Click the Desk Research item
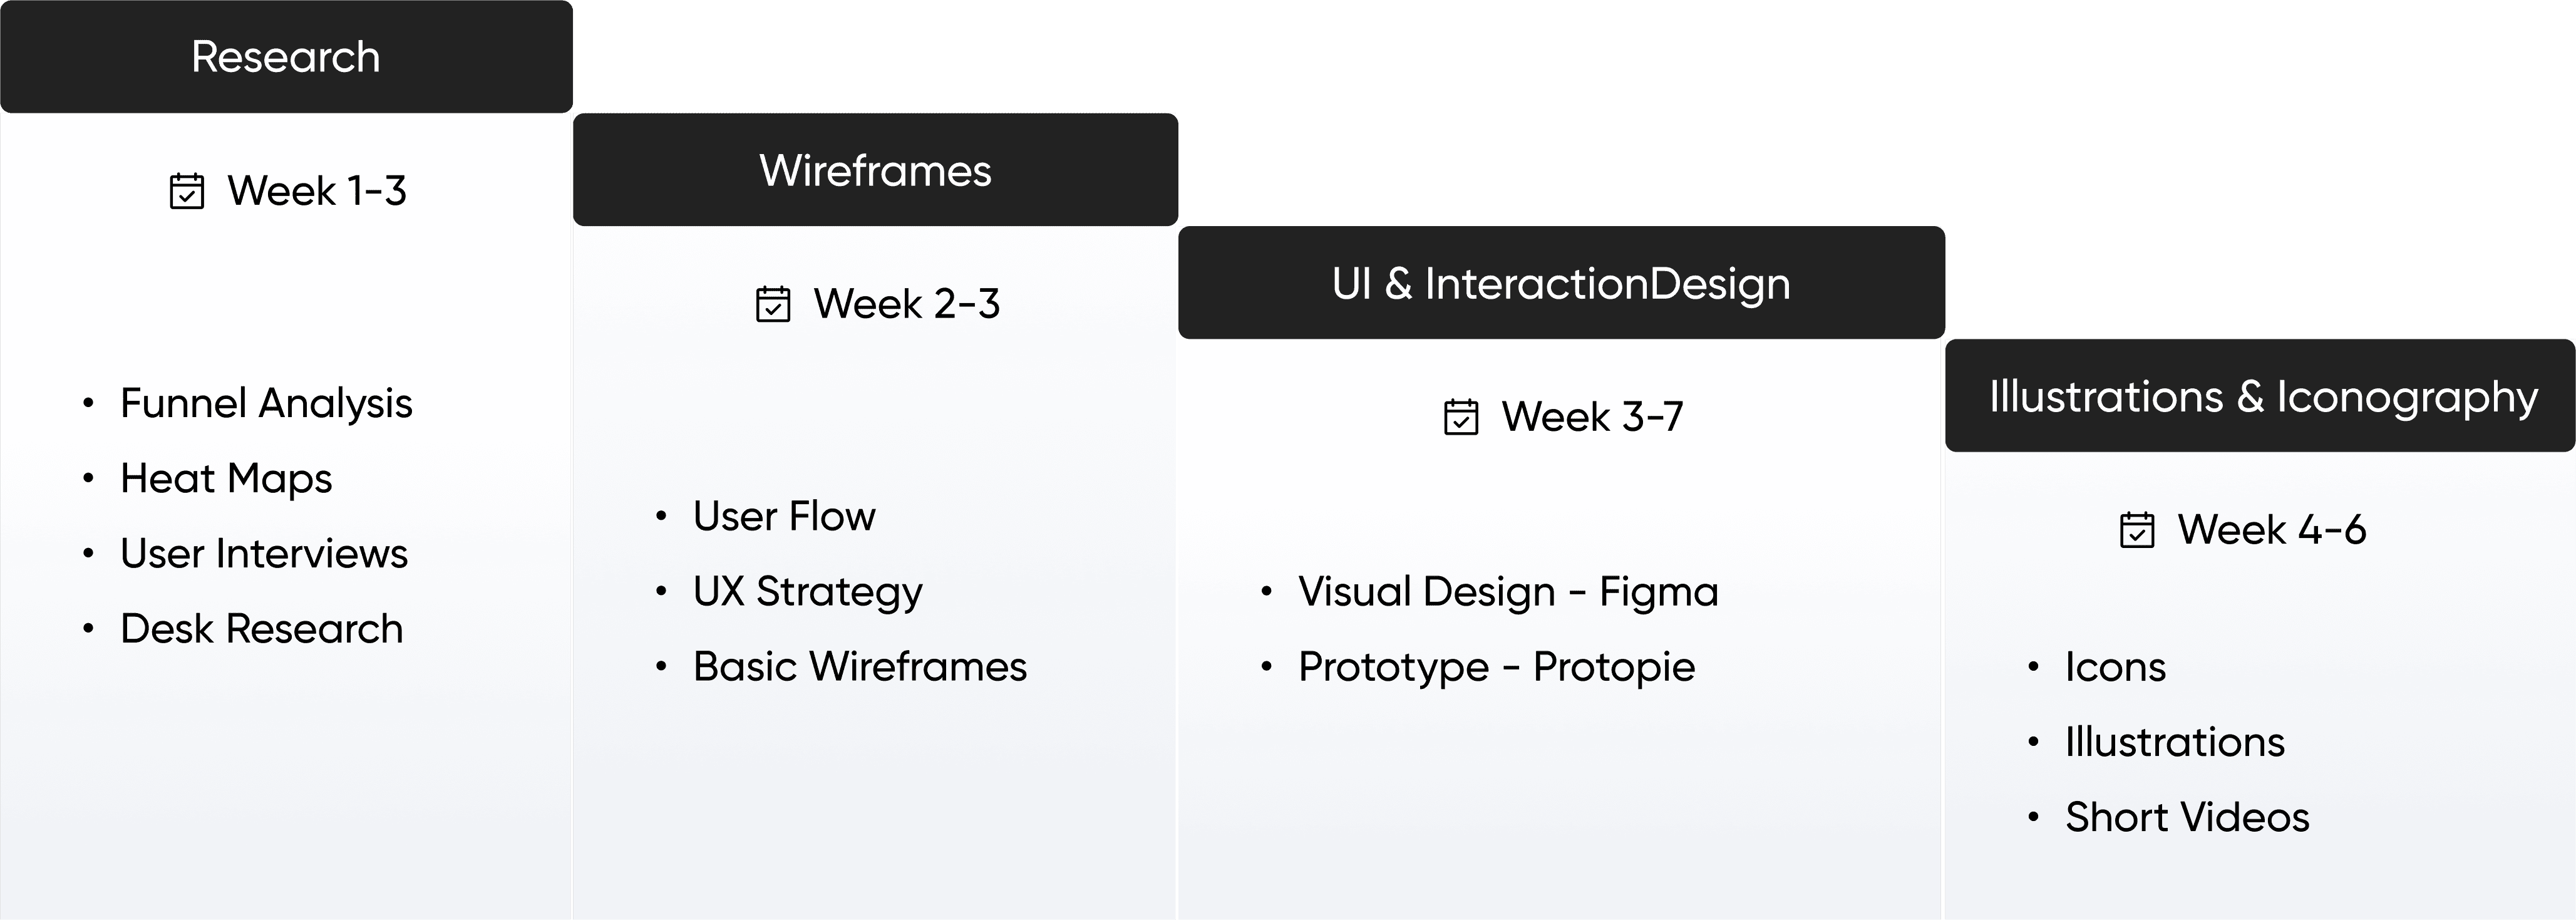Image resolution: width=2576 pixels, height=920 pixels. pyautogui.click(x=262, y=629)
